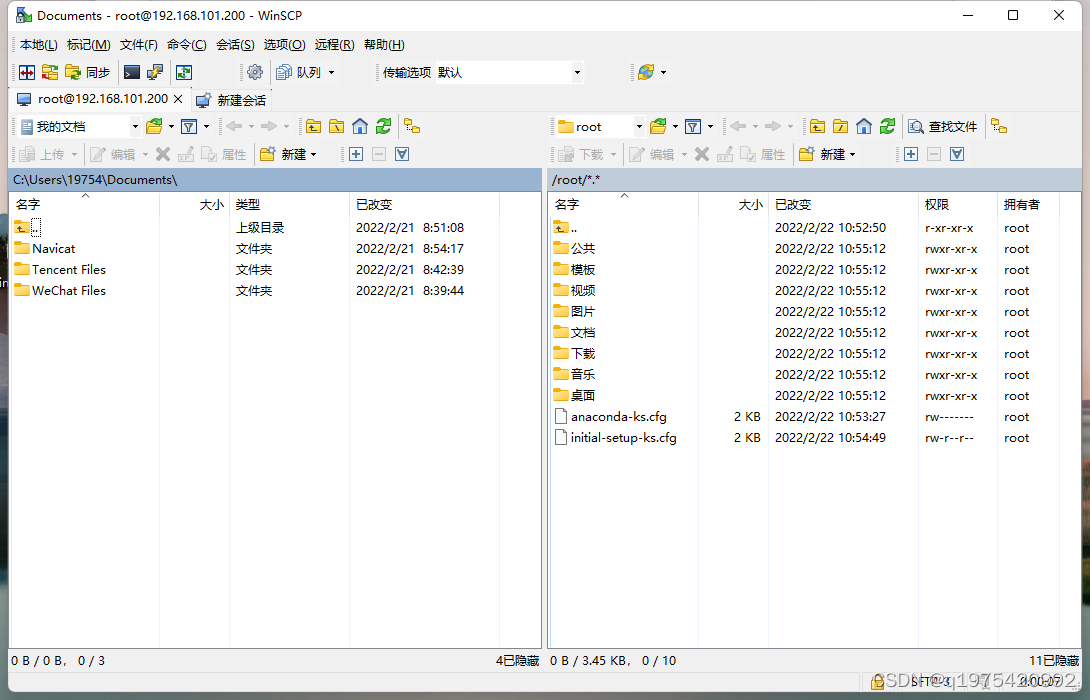
Task: Click remote select all icon
Action: [957, 154]
